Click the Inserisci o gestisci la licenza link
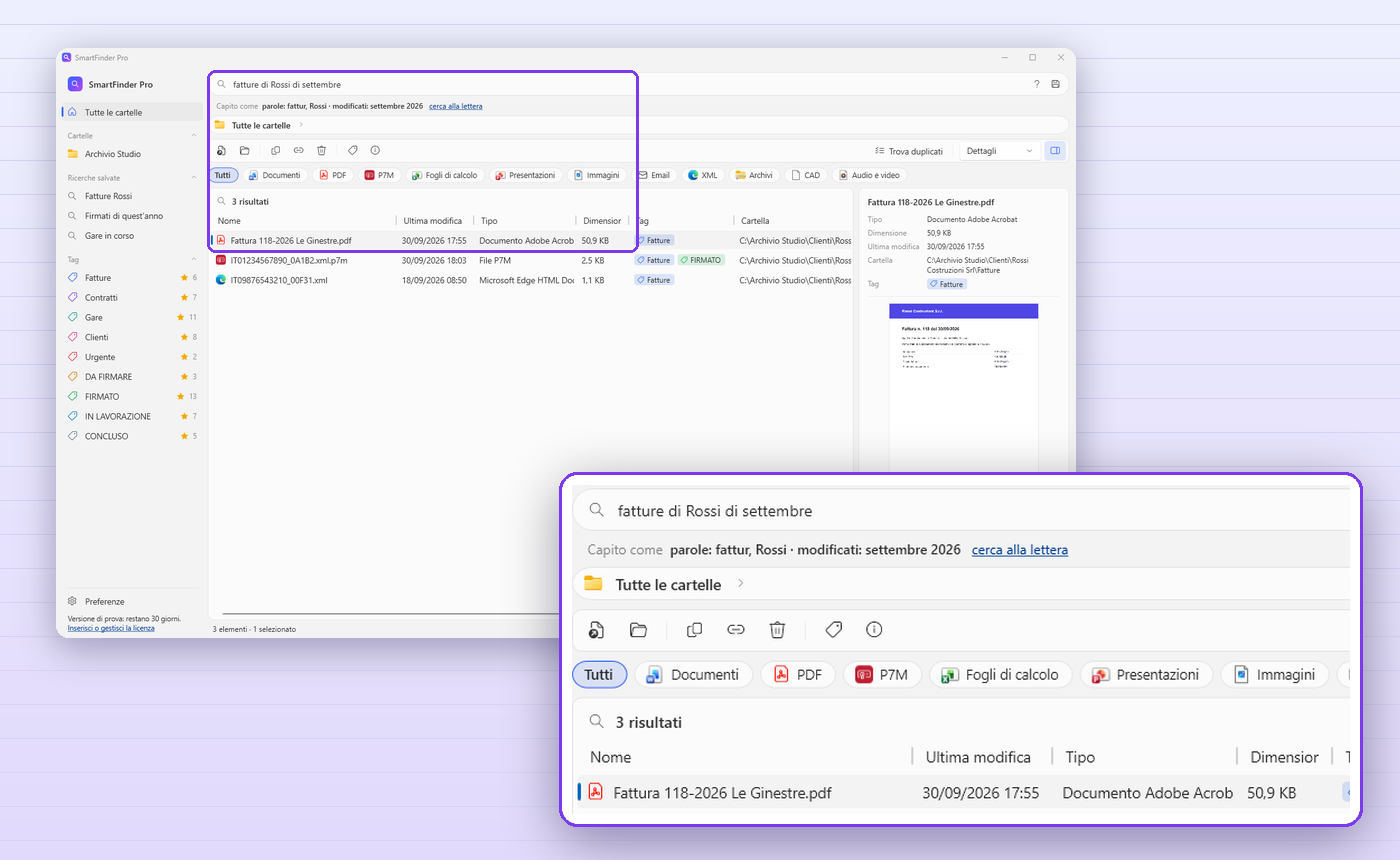 111,628
